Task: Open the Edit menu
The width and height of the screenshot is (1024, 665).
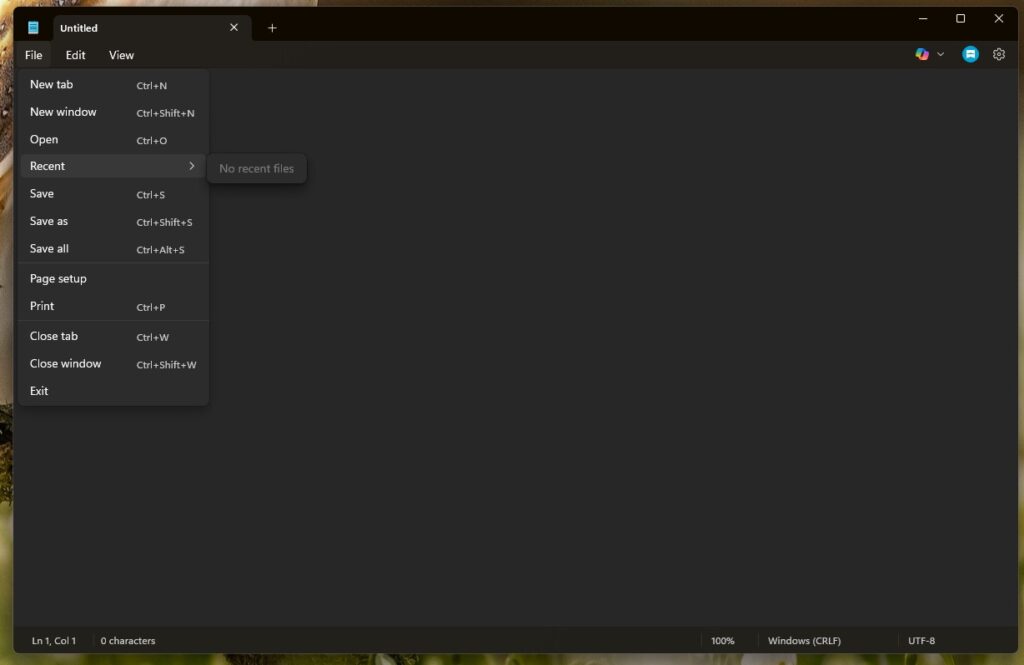Action: click(75, 55)
